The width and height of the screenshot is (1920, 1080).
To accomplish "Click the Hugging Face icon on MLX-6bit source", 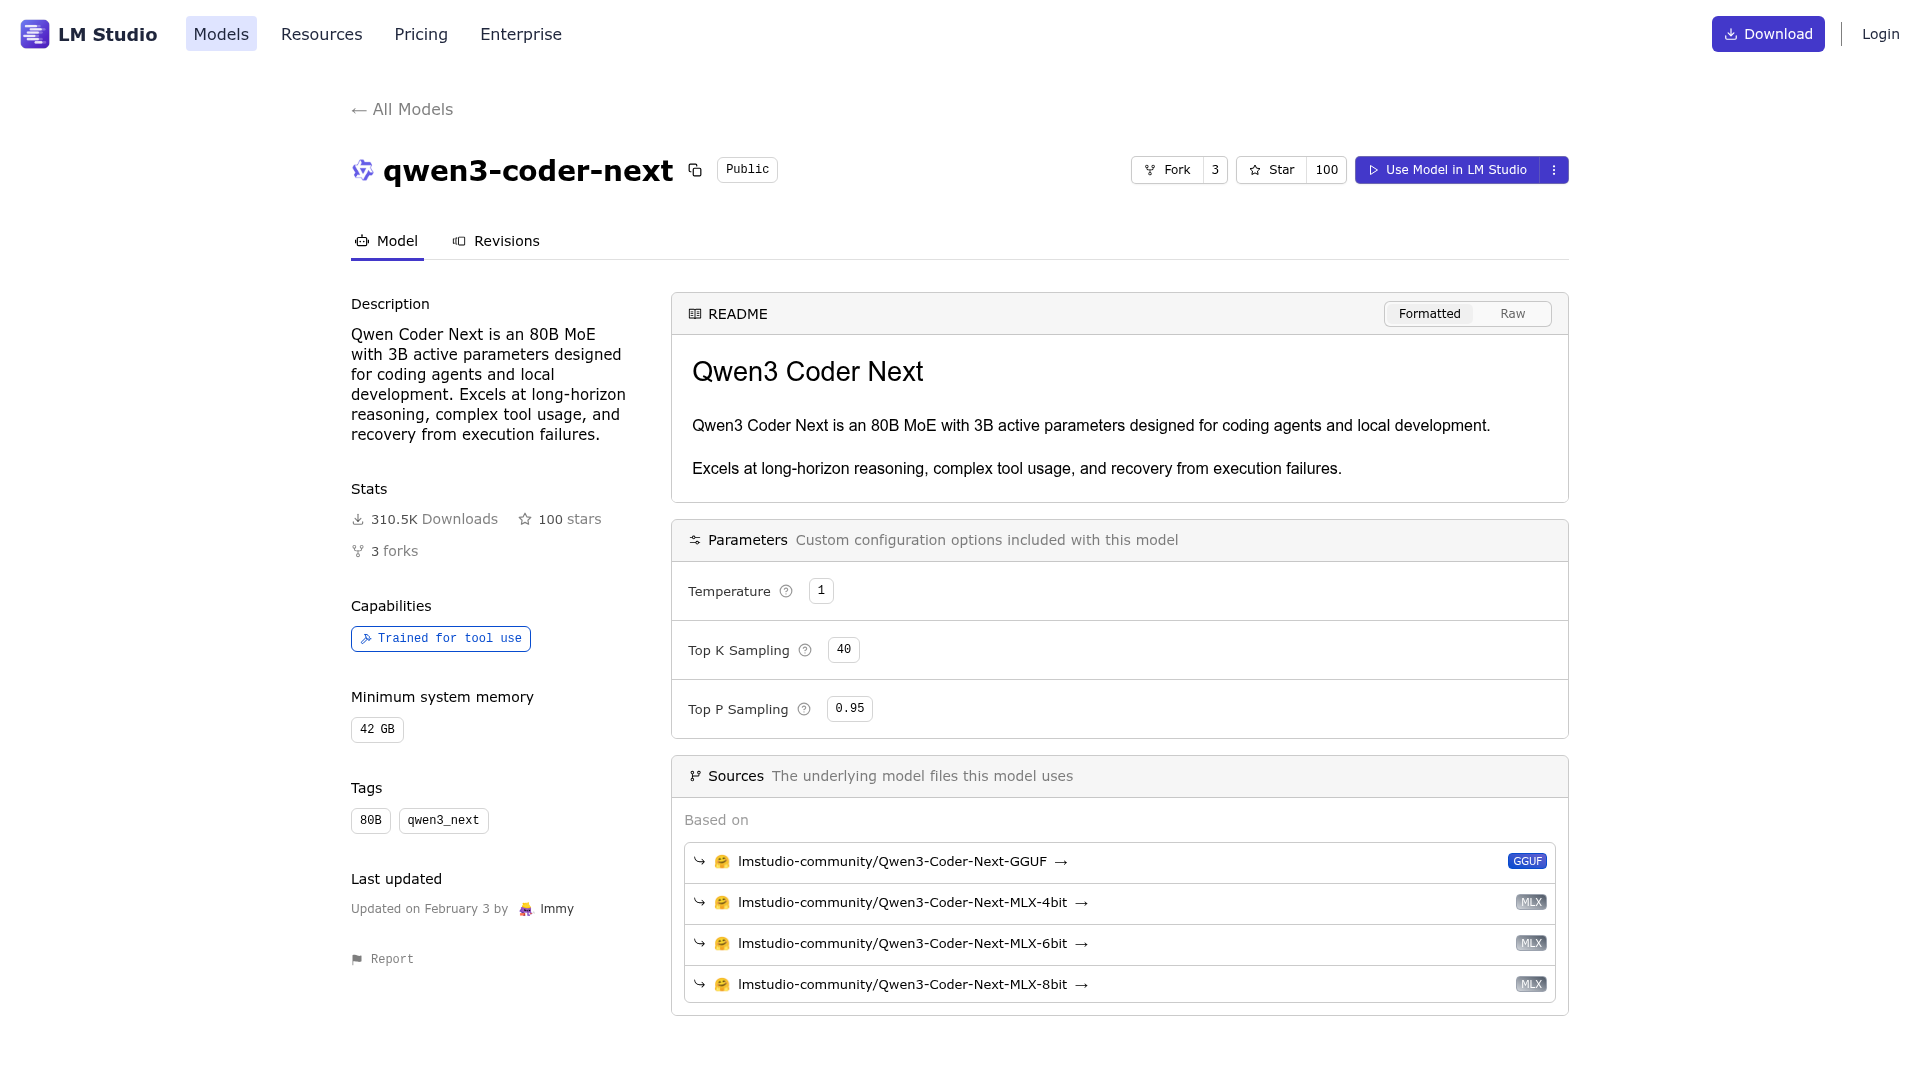I will click(722, 943).
